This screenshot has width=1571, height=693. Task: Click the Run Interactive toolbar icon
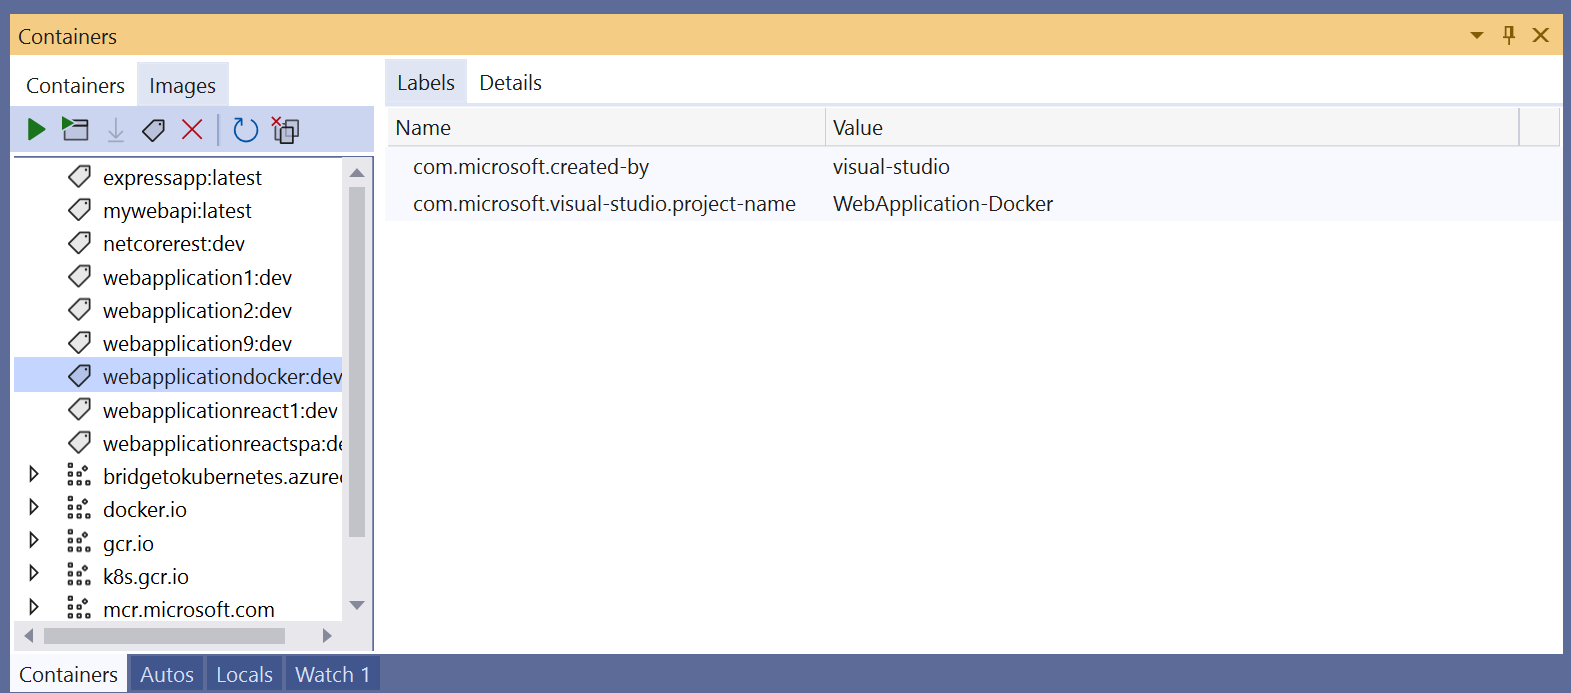(x=75, y=129)
